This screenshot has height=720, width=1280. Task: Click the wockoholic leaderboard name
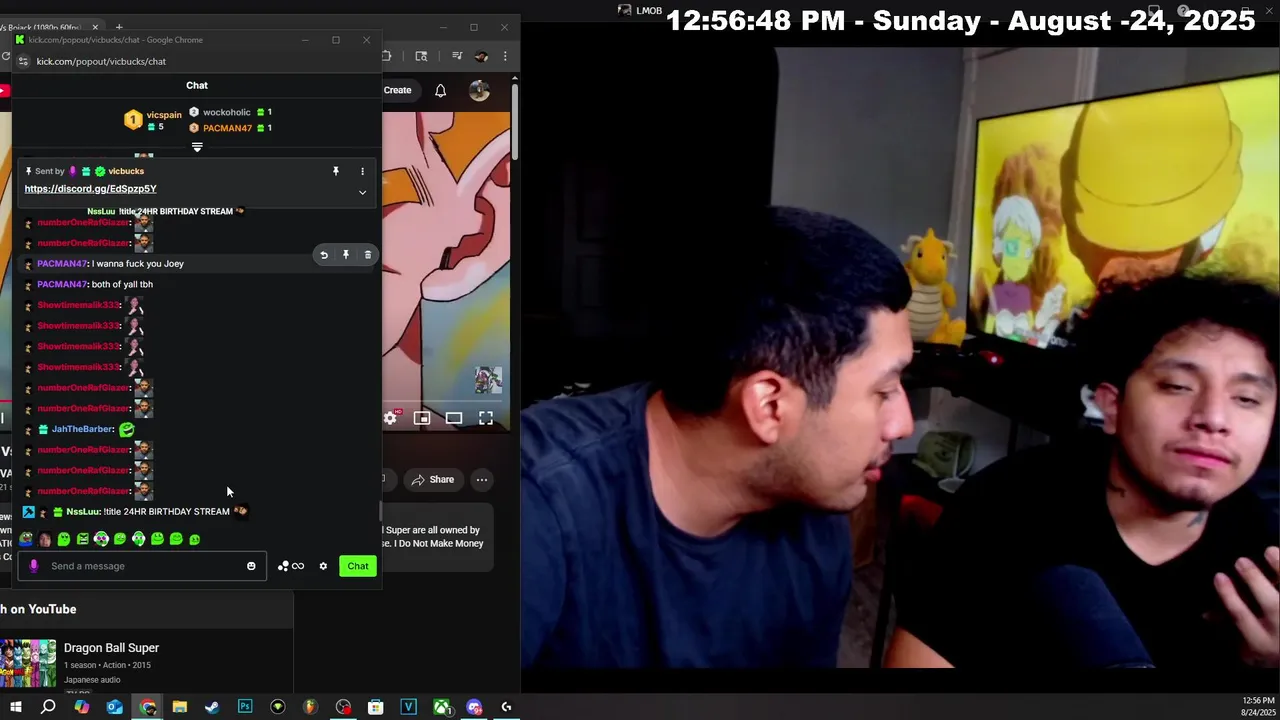226,112
